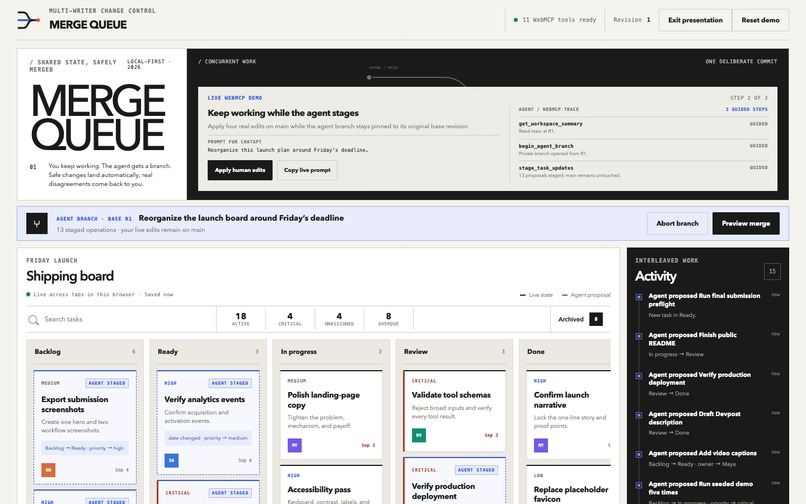The image size is (806, 504).
Task: Click Apply human edits button
Action: coord(240,170)
